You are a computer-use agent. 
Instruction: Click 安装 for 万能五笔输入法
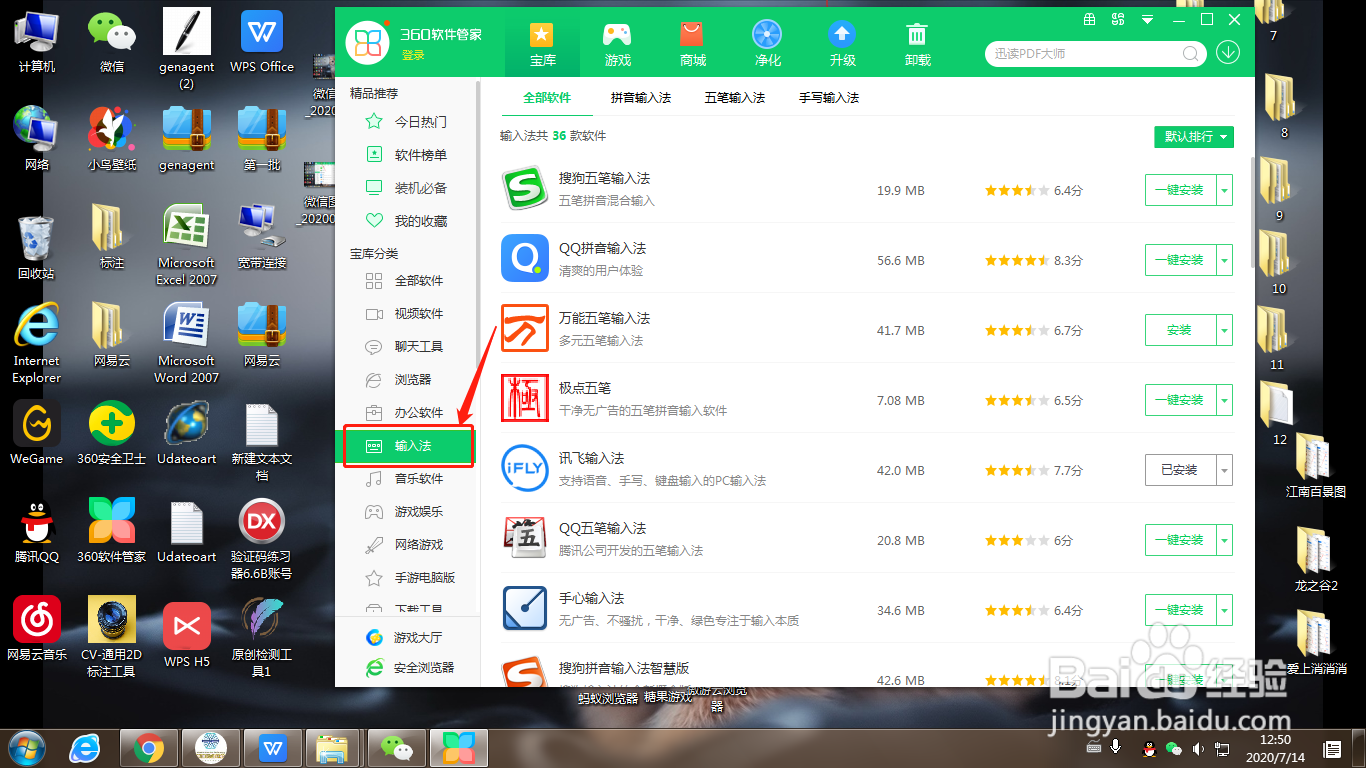pyautogui.click(x=1180, y=330)
